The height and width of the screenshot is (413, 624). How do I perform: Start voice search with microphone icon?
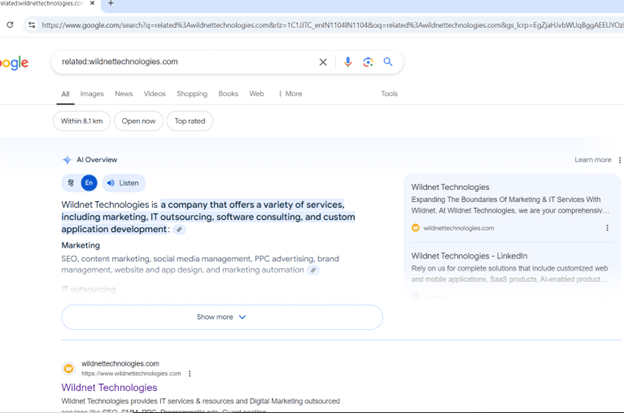point(348,62)
